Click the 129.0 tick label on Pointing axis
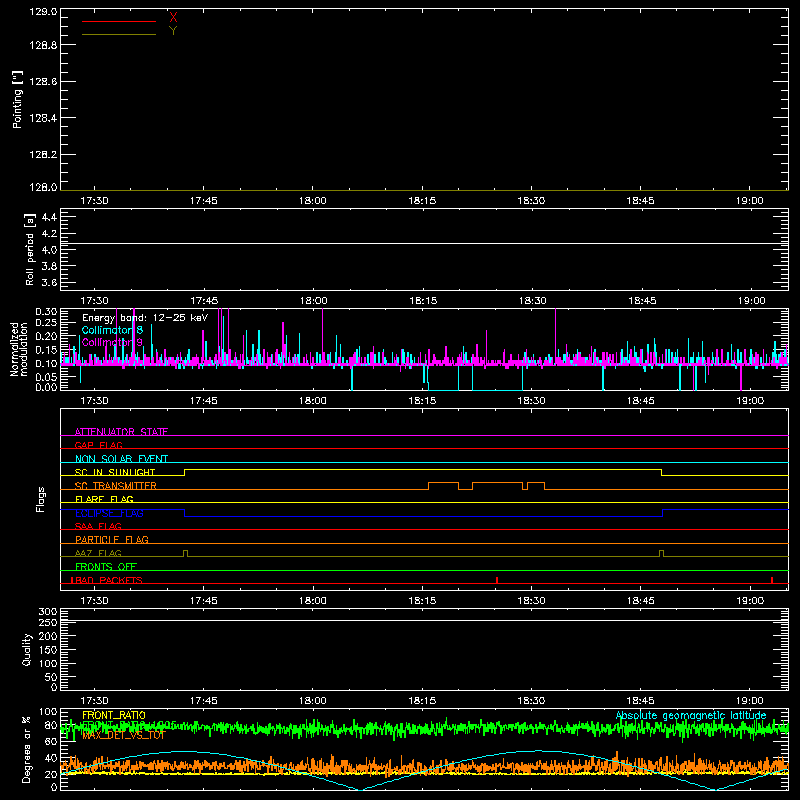 tap(43, 11)
